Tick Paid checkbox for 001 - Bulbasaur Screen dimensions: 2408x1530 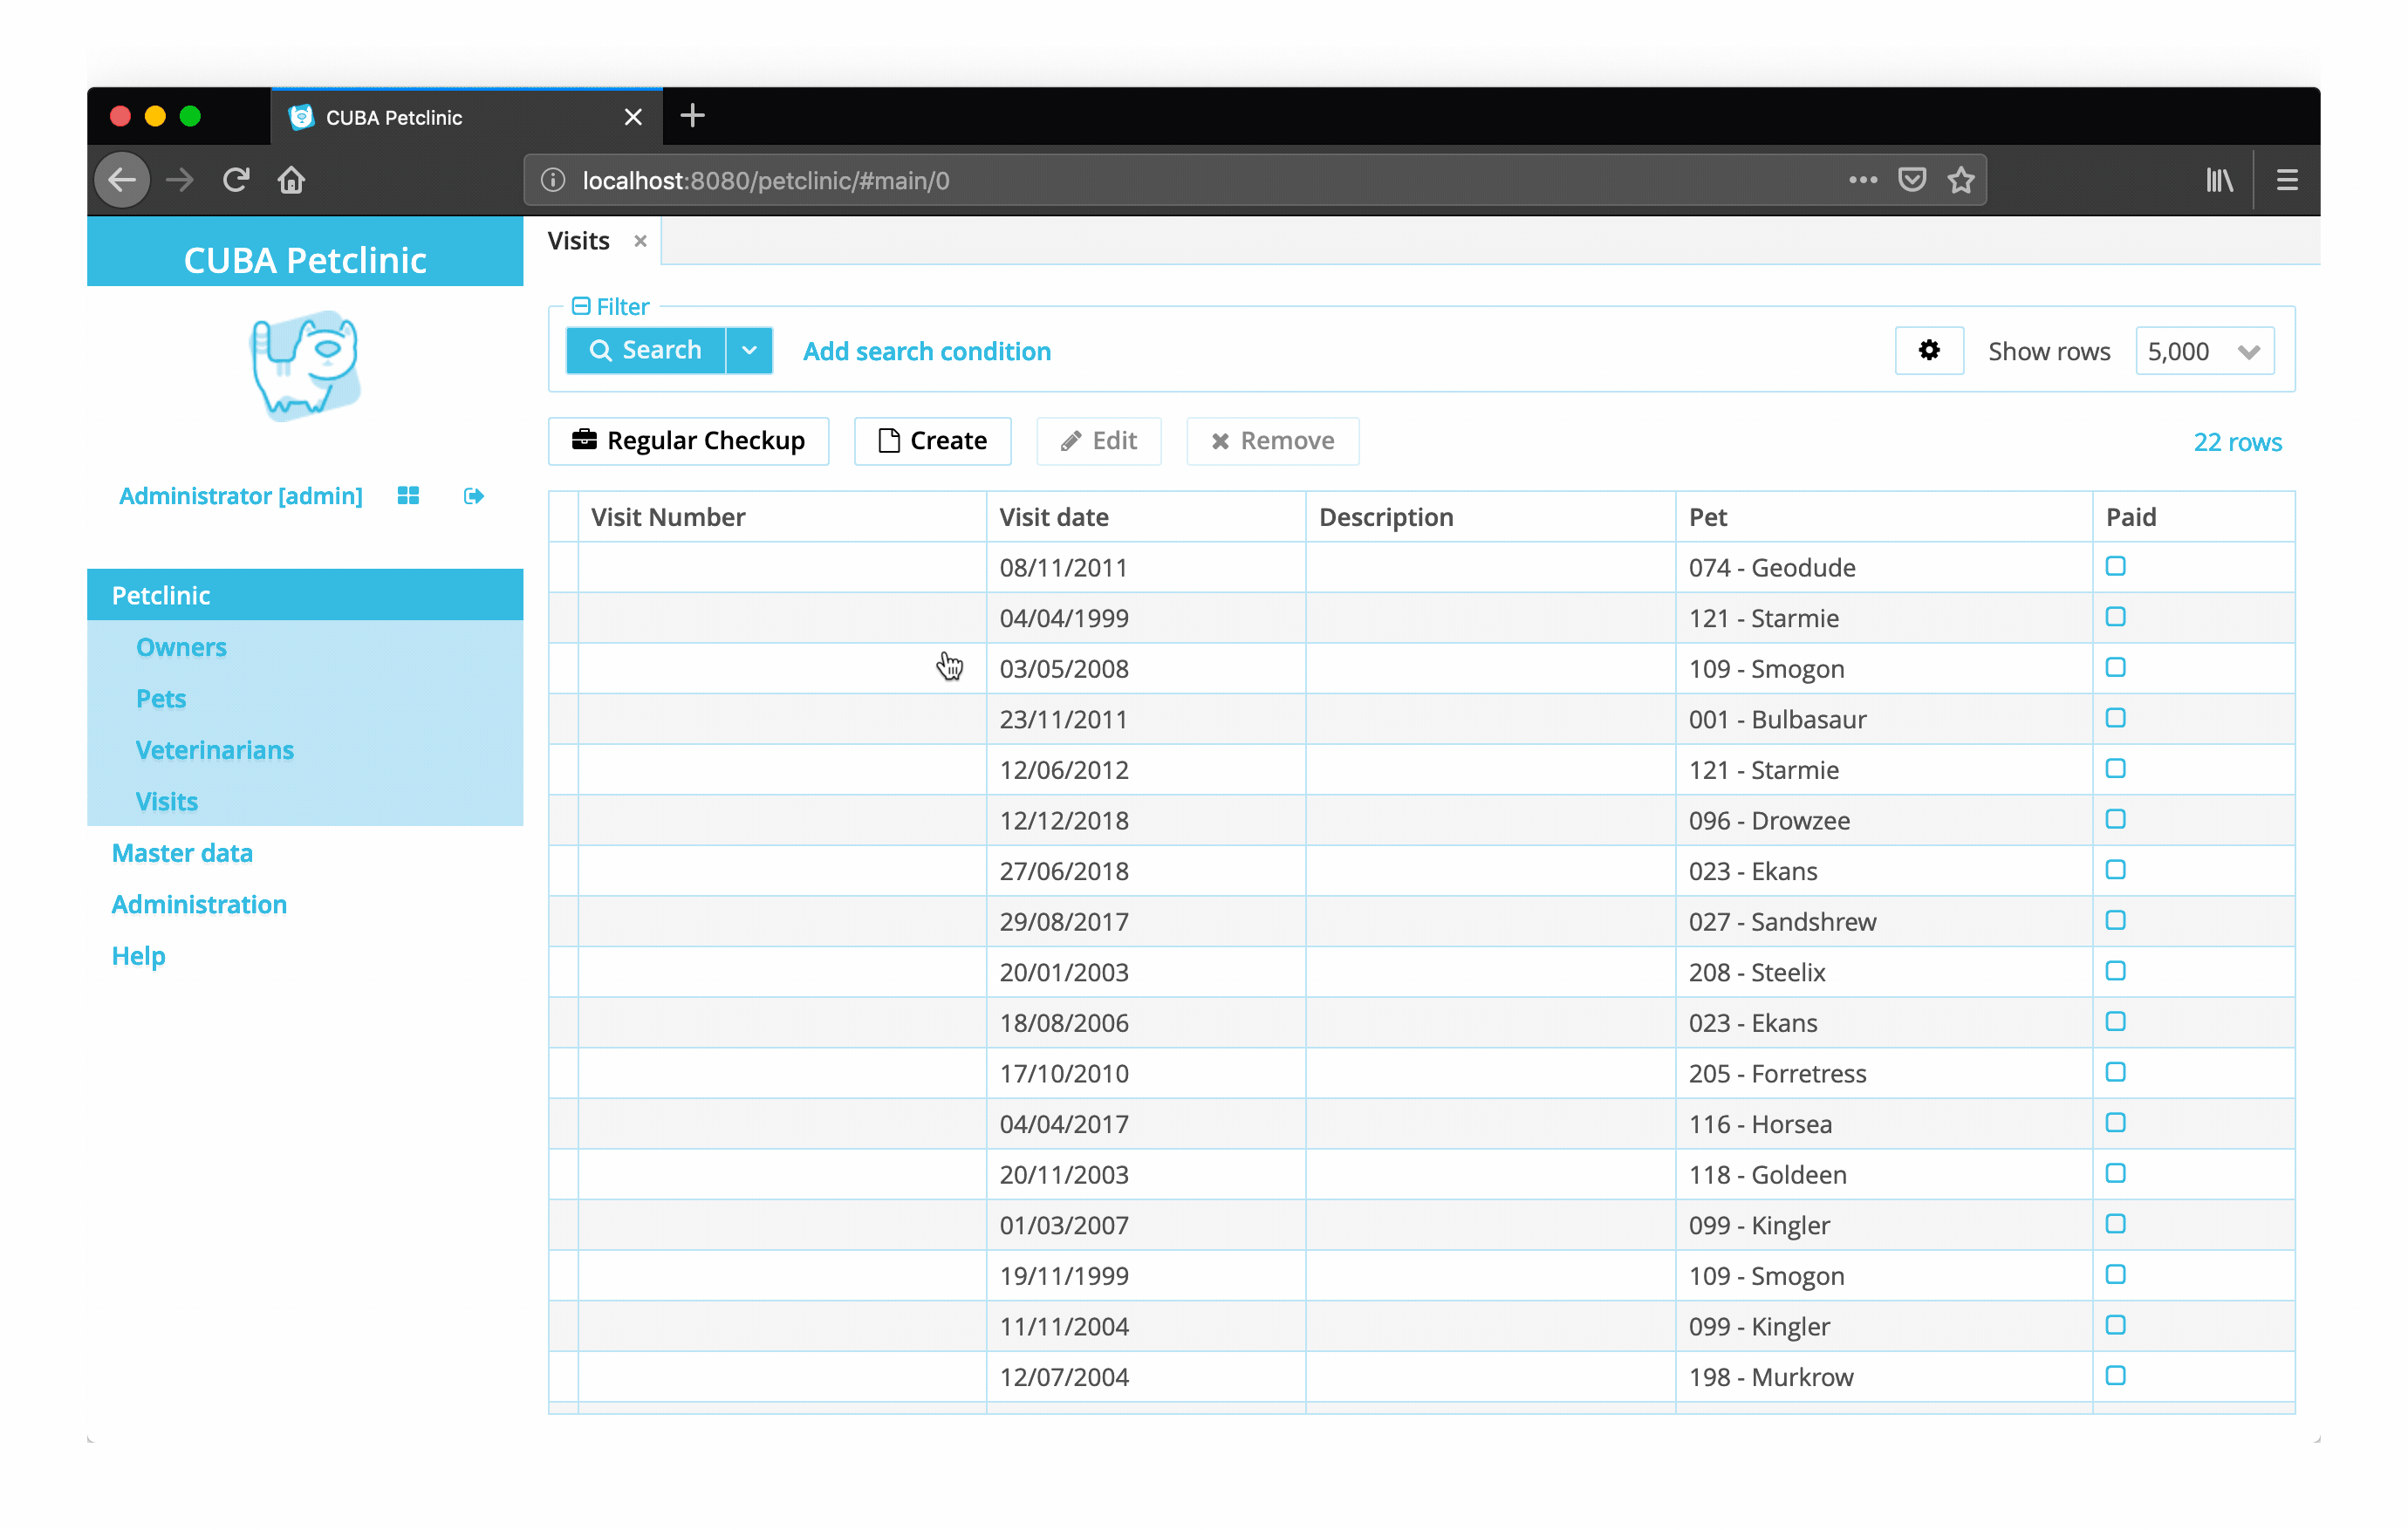2115,718
